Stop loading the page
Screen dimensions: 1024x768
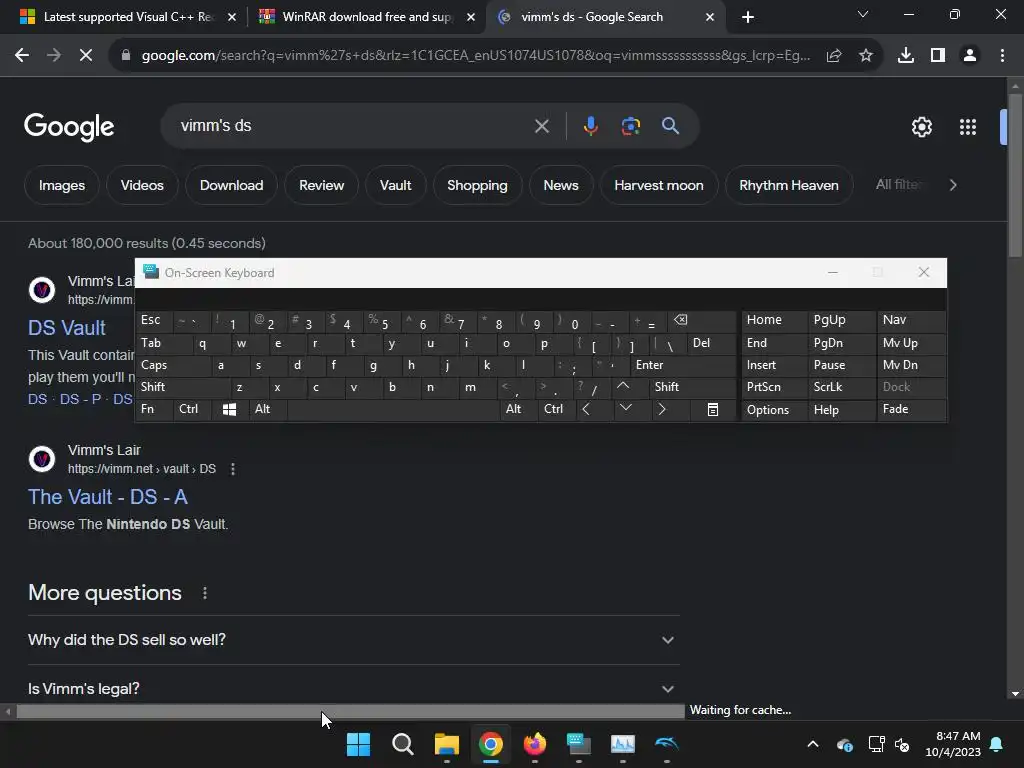point(86,56)
